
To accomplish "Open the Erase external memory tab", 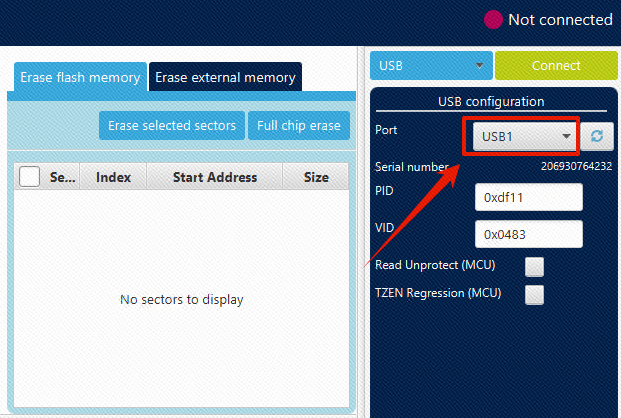I will pos(225,77).
